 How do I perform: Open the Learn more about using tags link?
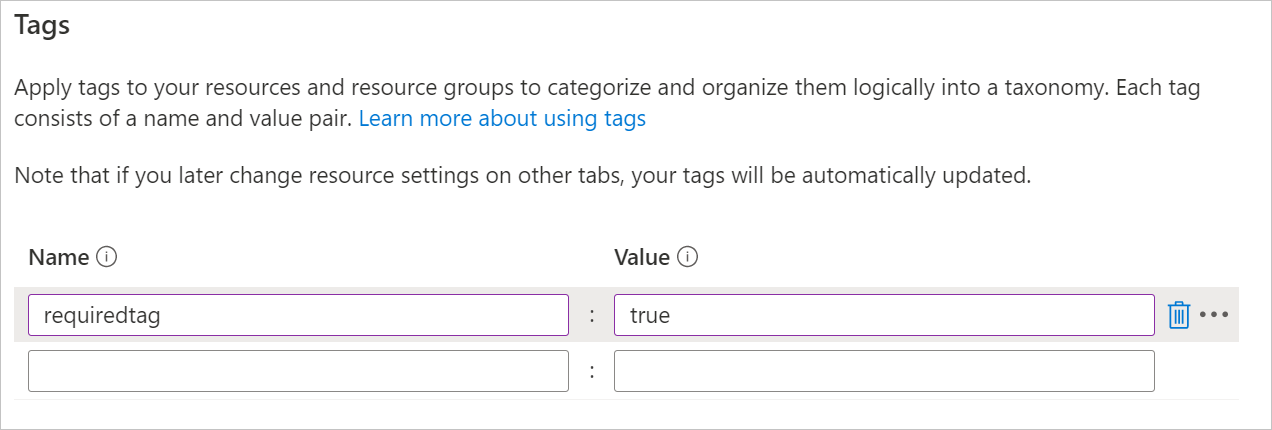pos(502,119)
